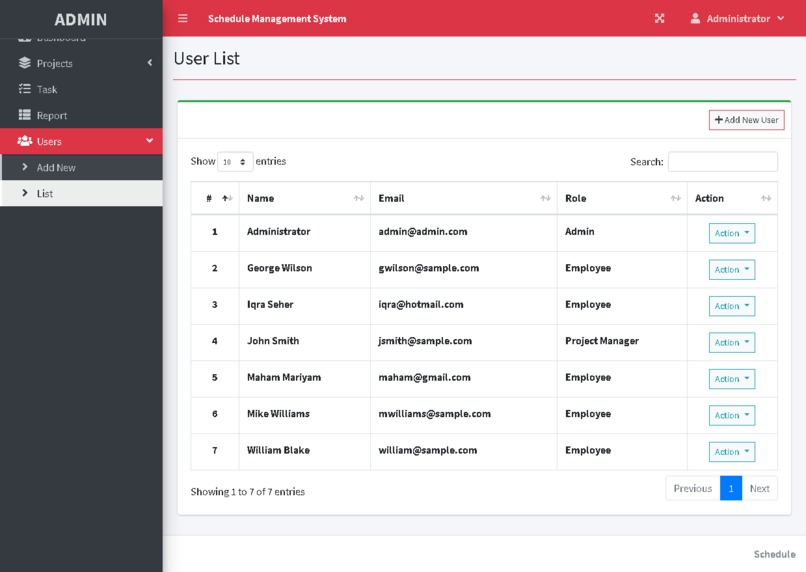Screen dimensions: 806x572
Task: Focus the Search input field
Action: click(x=722, y=161)
